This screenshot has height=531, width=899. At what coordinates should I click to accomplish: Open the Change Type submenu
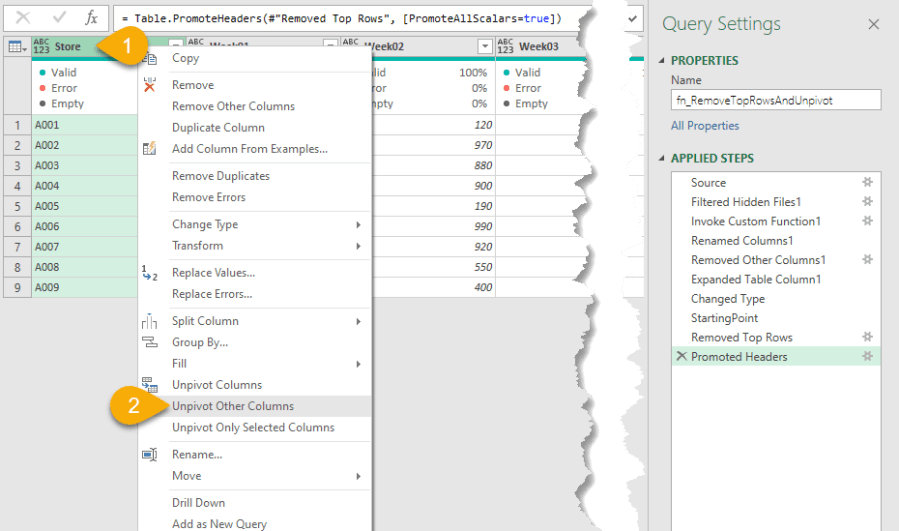tap(205, 225)
